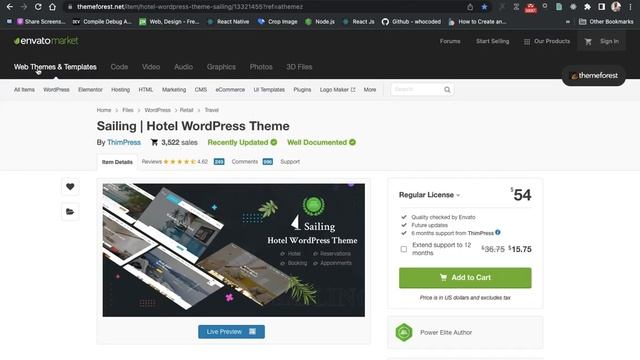Image resolution: width=640 pixels, height=360 pixels.
Task: Add item to favorites with heart icon
Action: [70, 187]
